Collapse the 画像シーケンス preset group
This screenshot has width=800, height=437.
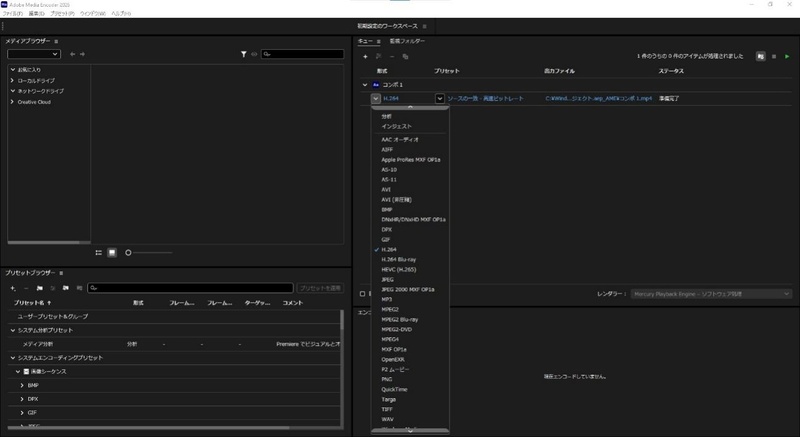click(x=18, y=372)
